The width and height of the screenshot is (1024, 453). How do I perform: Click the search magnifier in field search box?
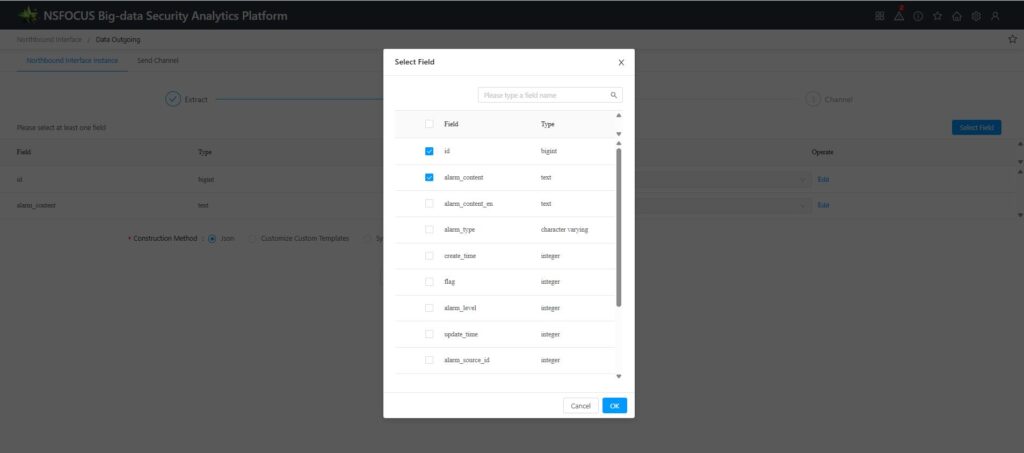tap(614, 95)
